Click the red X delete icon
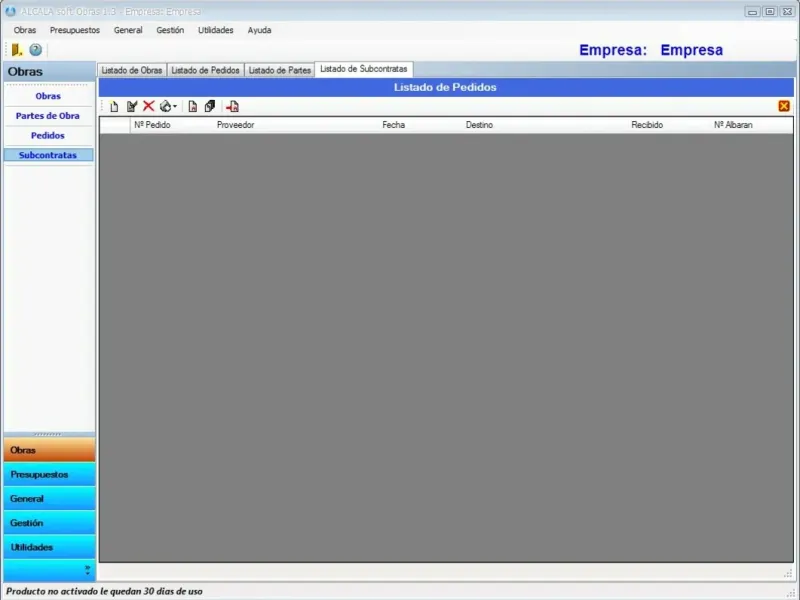800x600 pixels. coord(148,106)
